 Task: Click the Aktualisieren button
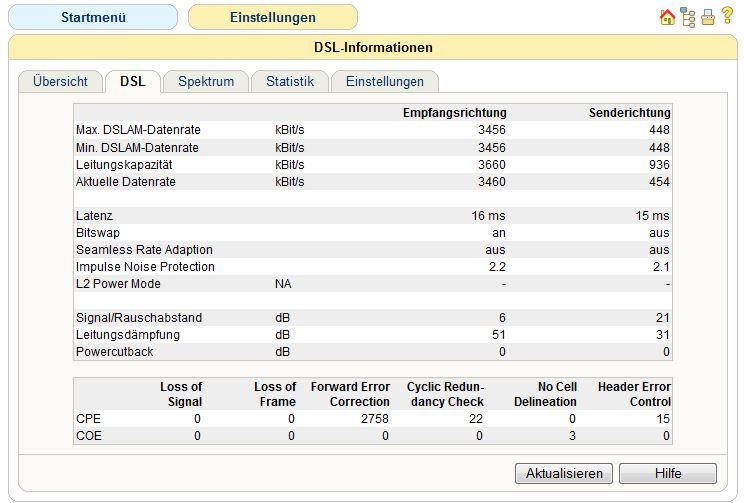564,474
